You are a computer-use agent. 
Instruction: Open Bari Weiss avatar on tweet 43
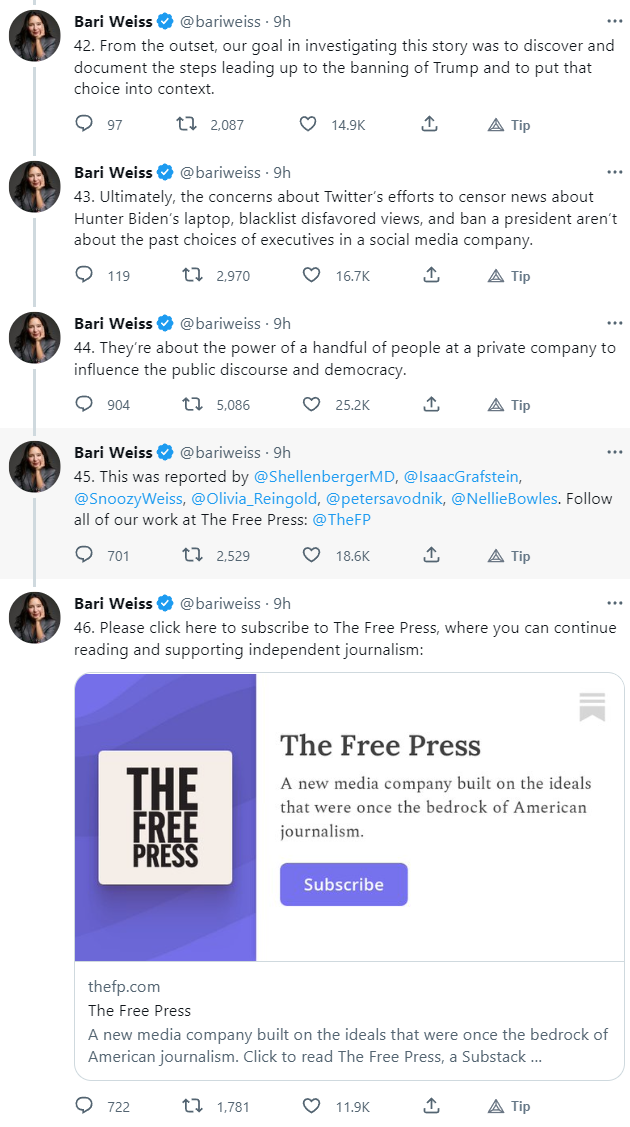click(35, 186)
